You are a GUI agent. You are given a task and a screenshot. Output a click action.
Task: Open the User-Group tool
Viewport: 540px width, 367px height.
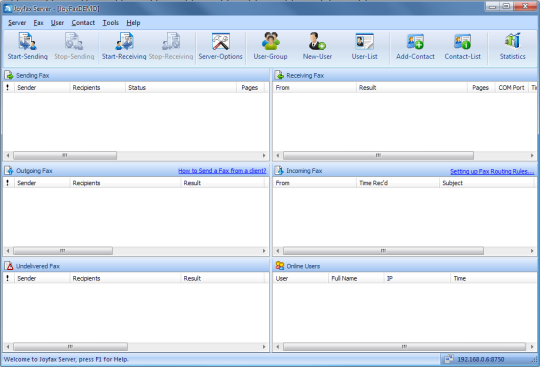coord(270,46)
